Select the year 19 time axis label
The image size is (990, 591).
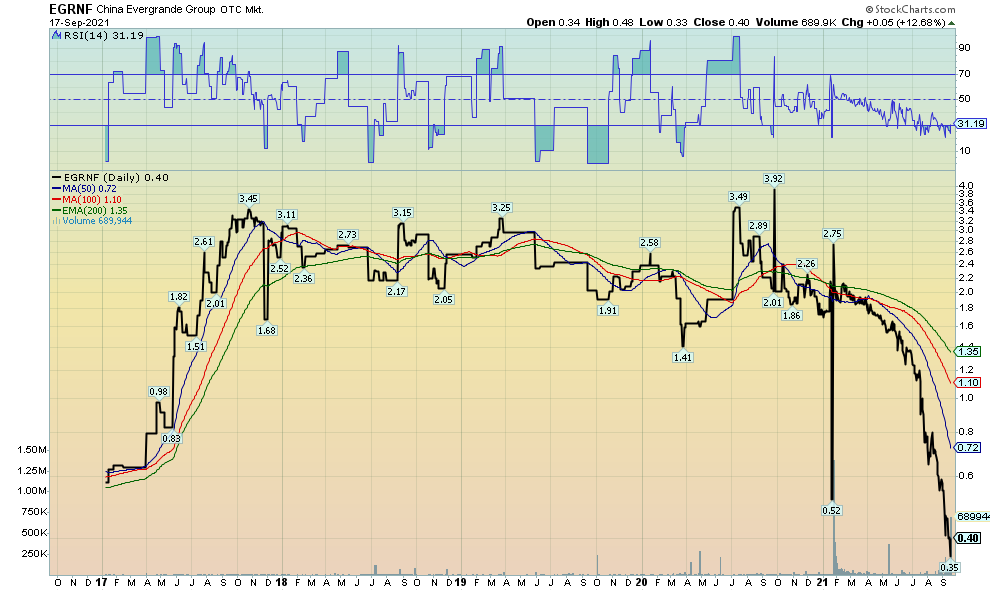(x=460, y=581)
